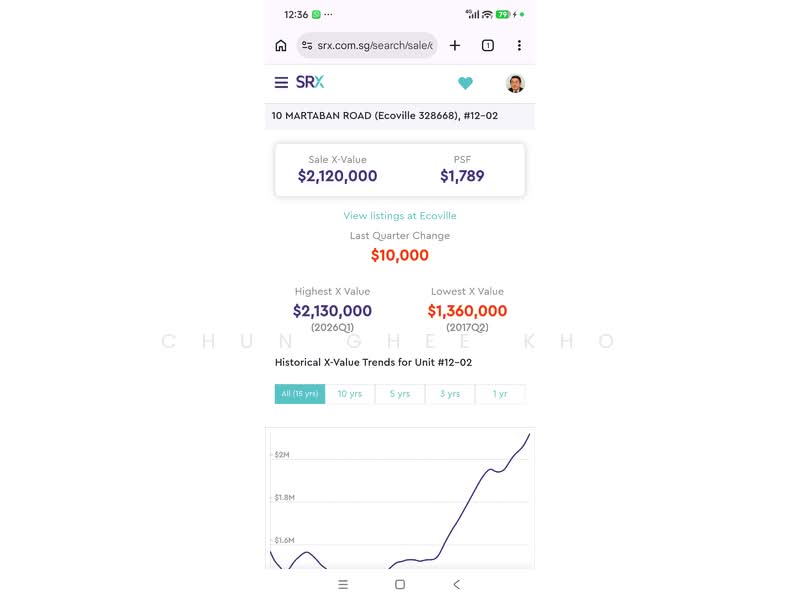The height and width of the screenshot is (600, 800).
Task: Tap the browser home icon
Action: click(x=281, y=45)
